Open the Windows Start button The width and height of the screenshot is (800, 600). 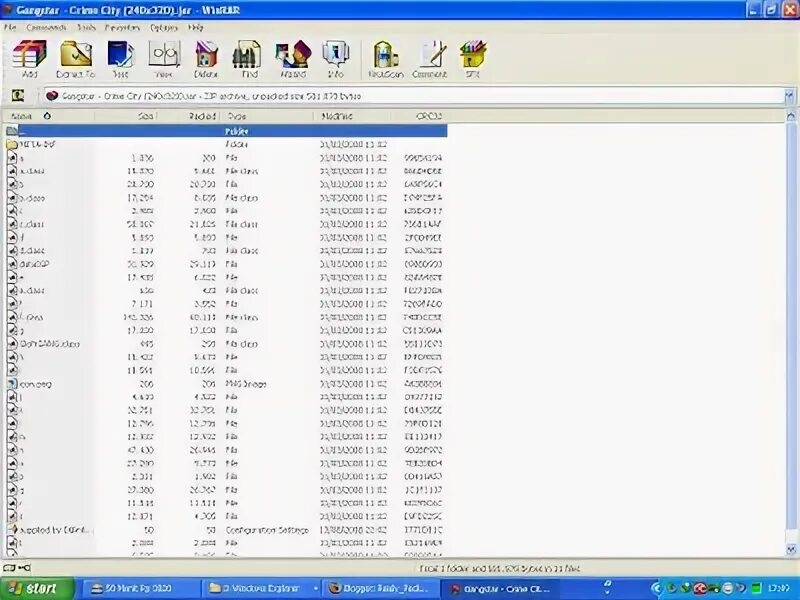coord(37,589)
